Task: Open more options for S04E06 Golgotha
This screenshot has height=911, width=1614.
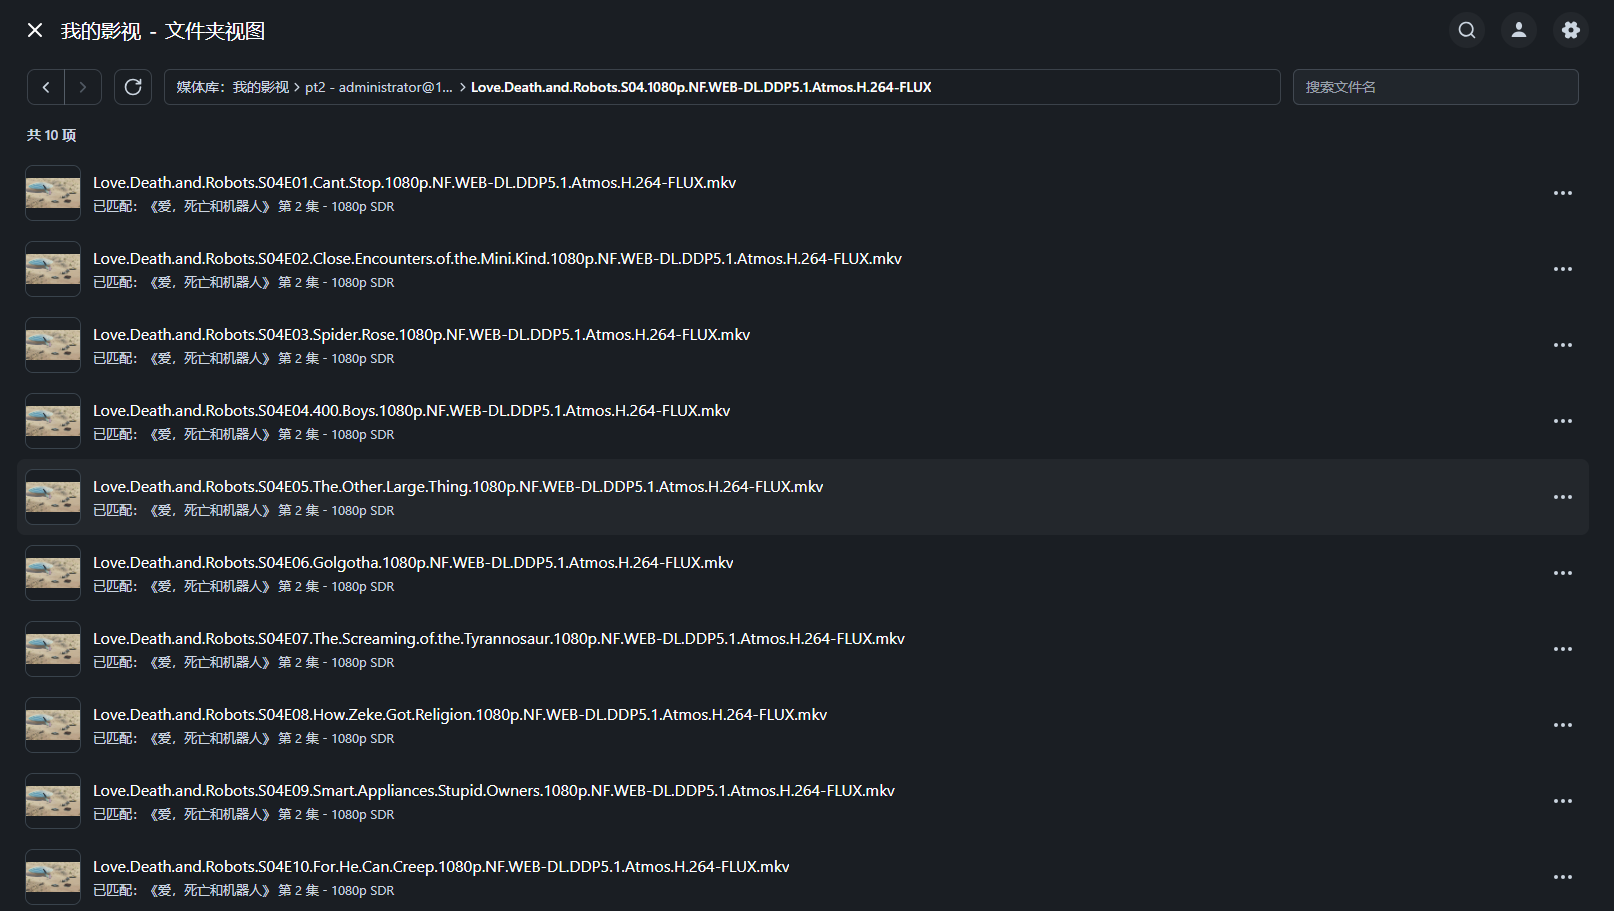Action: tap(1563, 573)
